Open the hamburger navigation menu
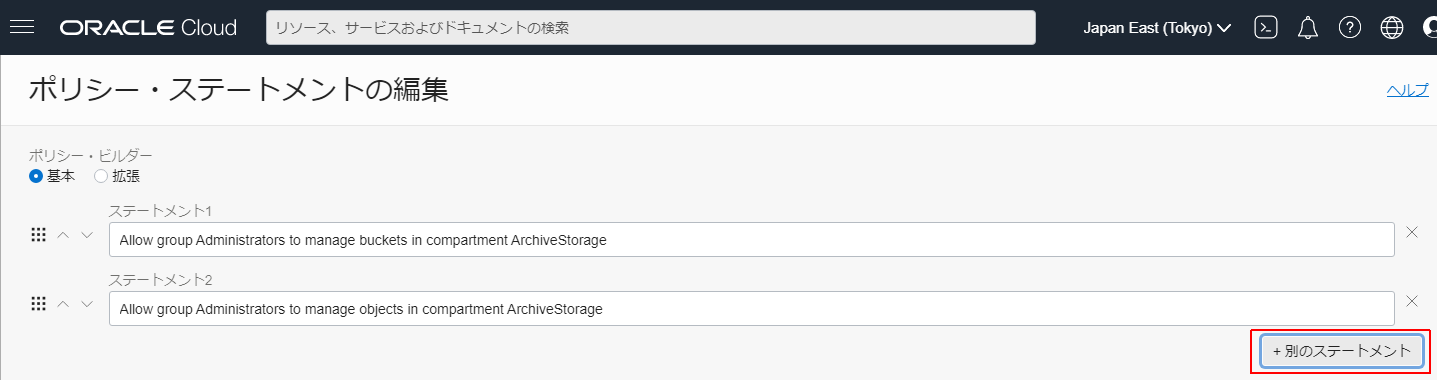 [22, 27]
